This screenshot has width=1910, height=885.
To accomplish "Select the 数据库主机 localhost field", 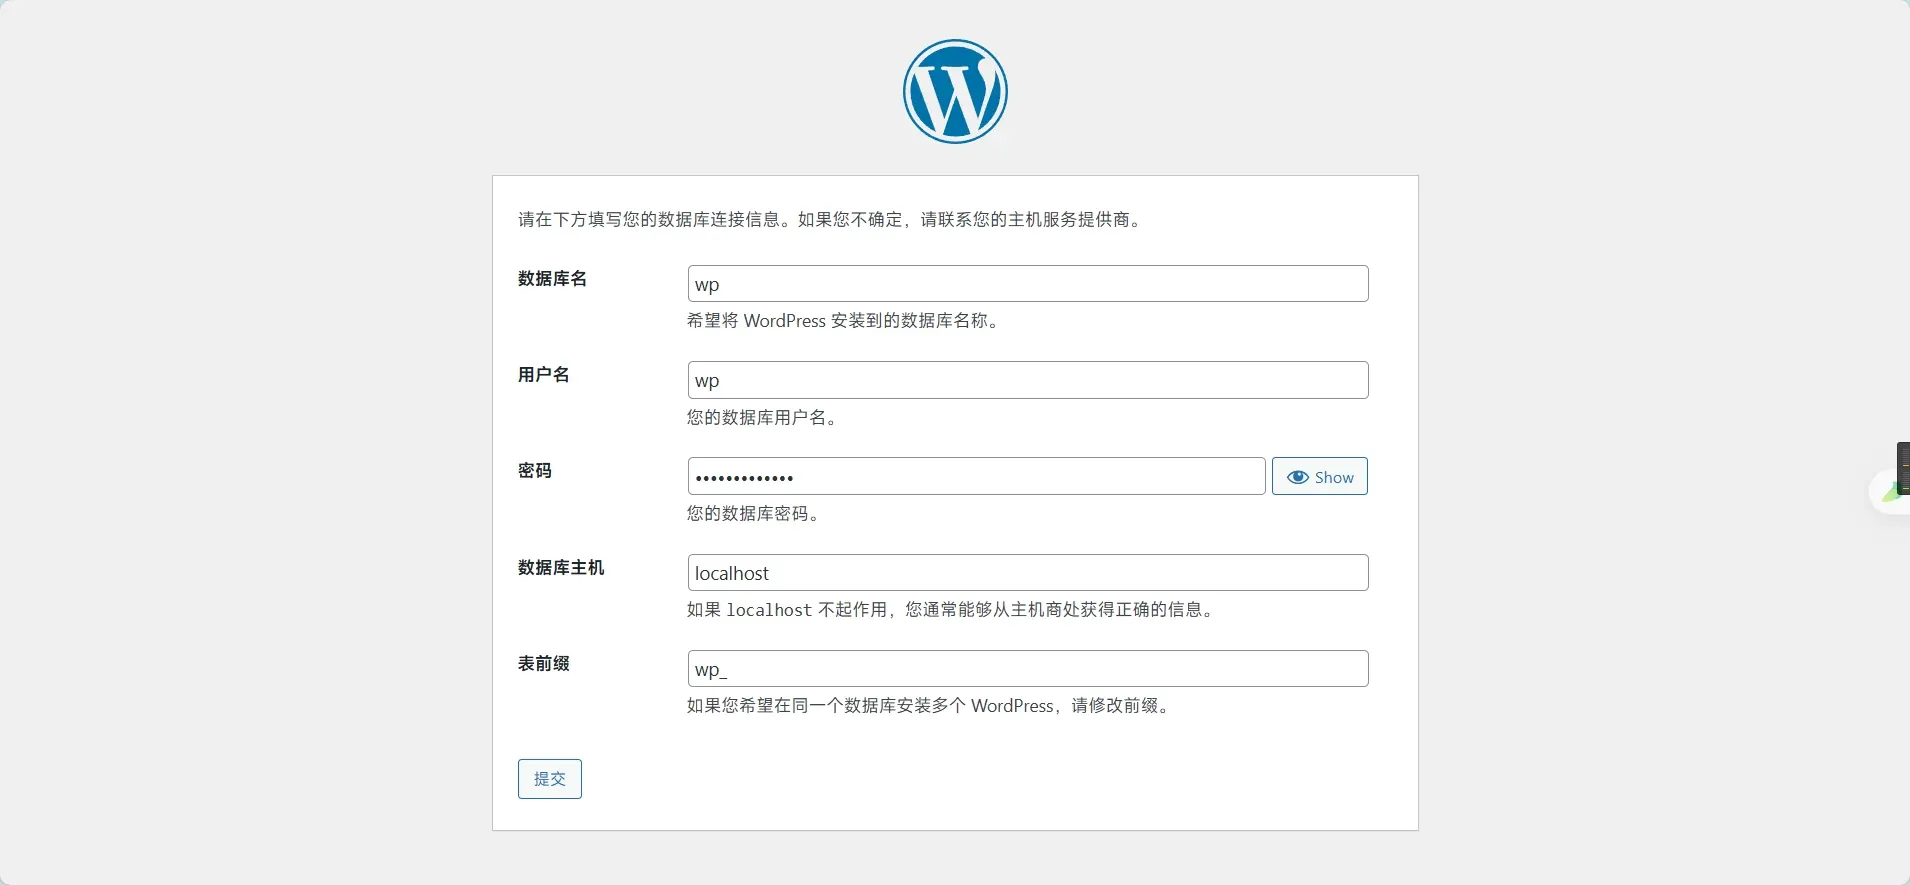I will pos(1028,573).
